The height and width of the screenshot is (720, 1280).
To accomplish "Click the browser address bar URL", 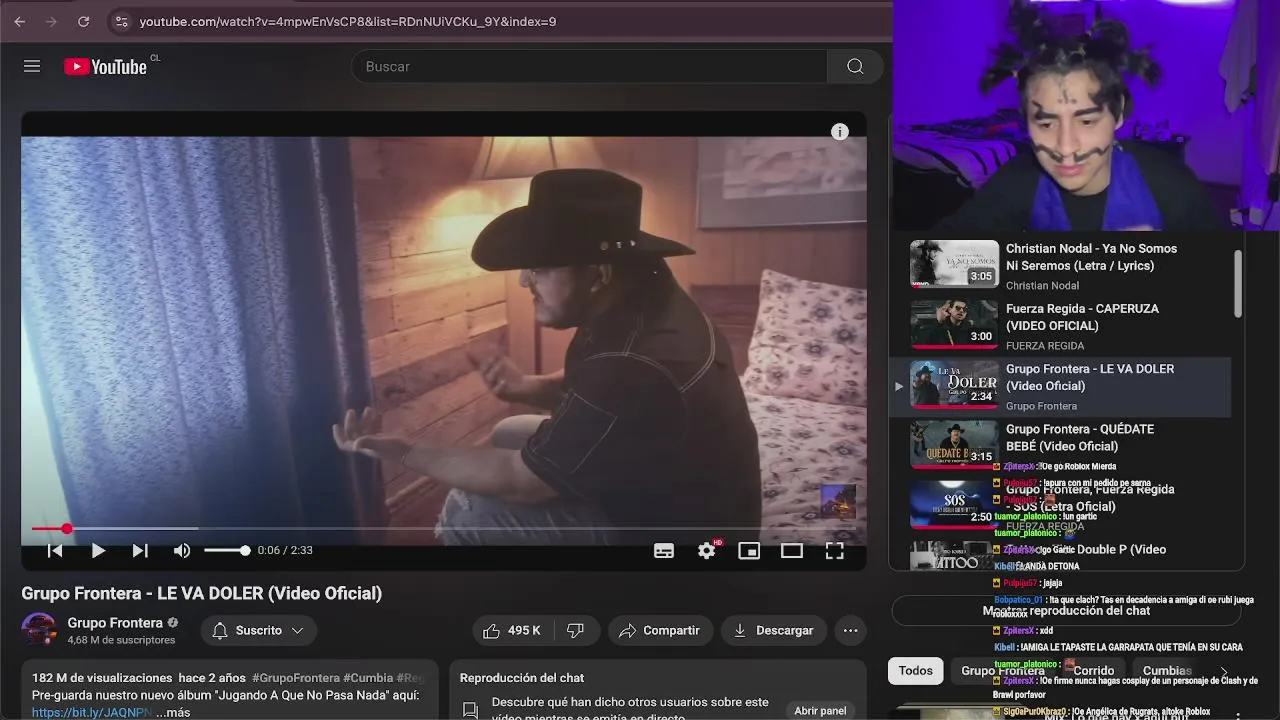I will [348, 21].
